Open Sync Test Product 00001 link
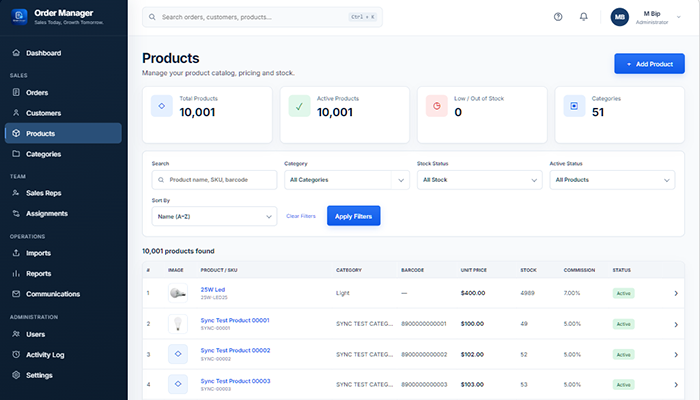The width and height of the screenshot is (700, 400). (x=235, y=320)
